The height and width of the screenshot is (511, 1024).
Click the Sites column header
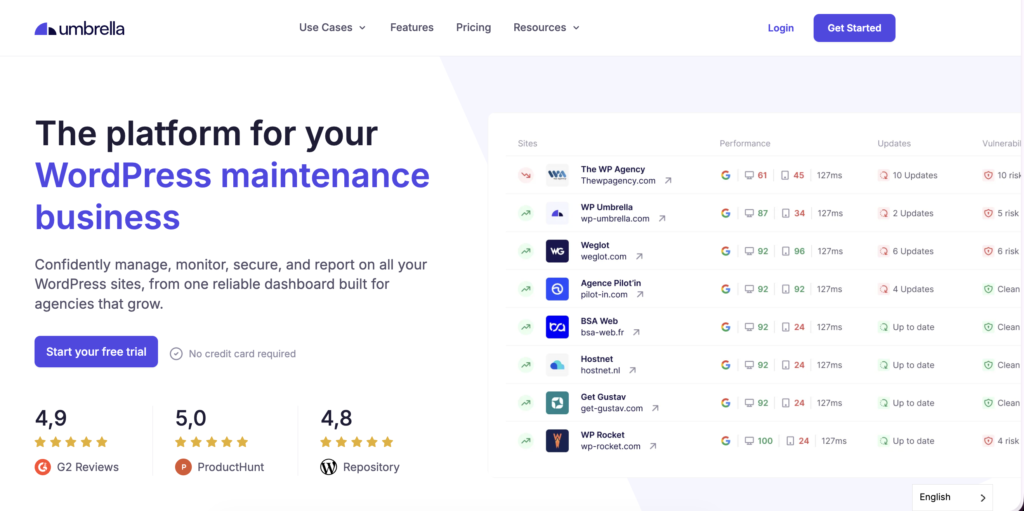point(527,143)
